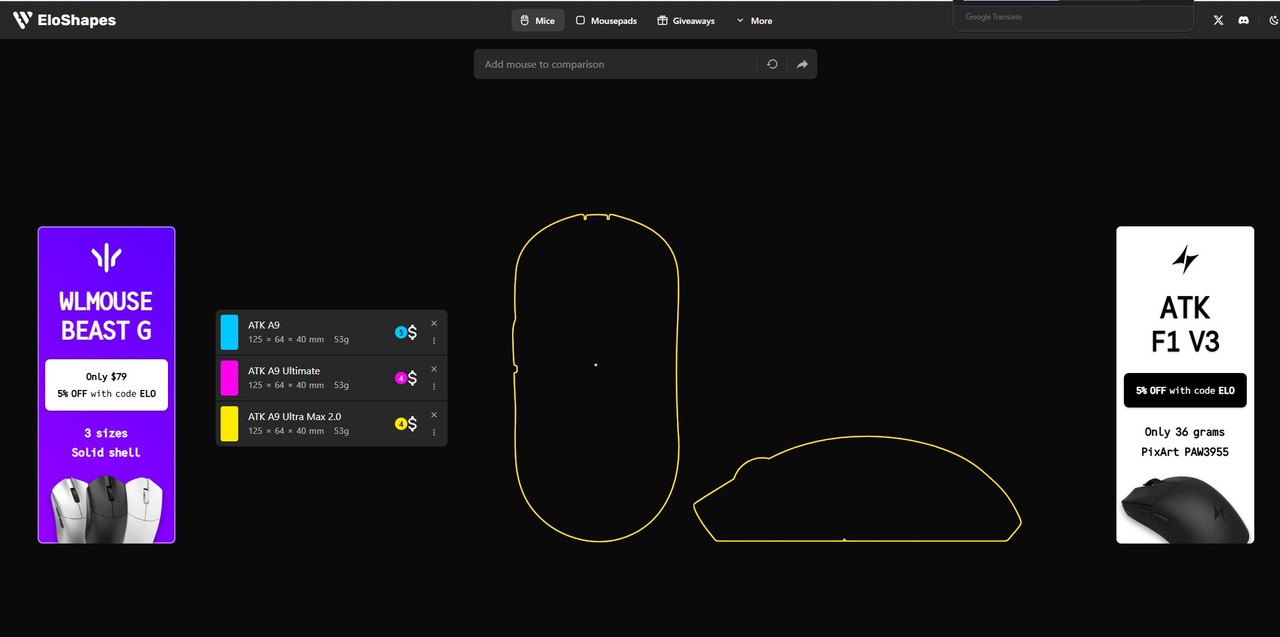This screenshot has width=1280, height=637.
Task: Open price dollar icon for ATK A9 Ultra Max 2.0
Action: point(412,424)
